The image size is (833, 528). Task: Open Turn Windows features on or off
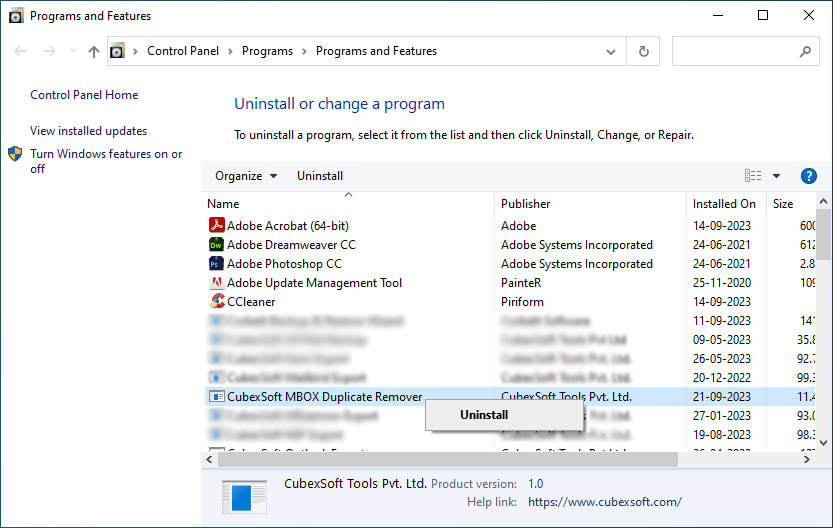106,161
